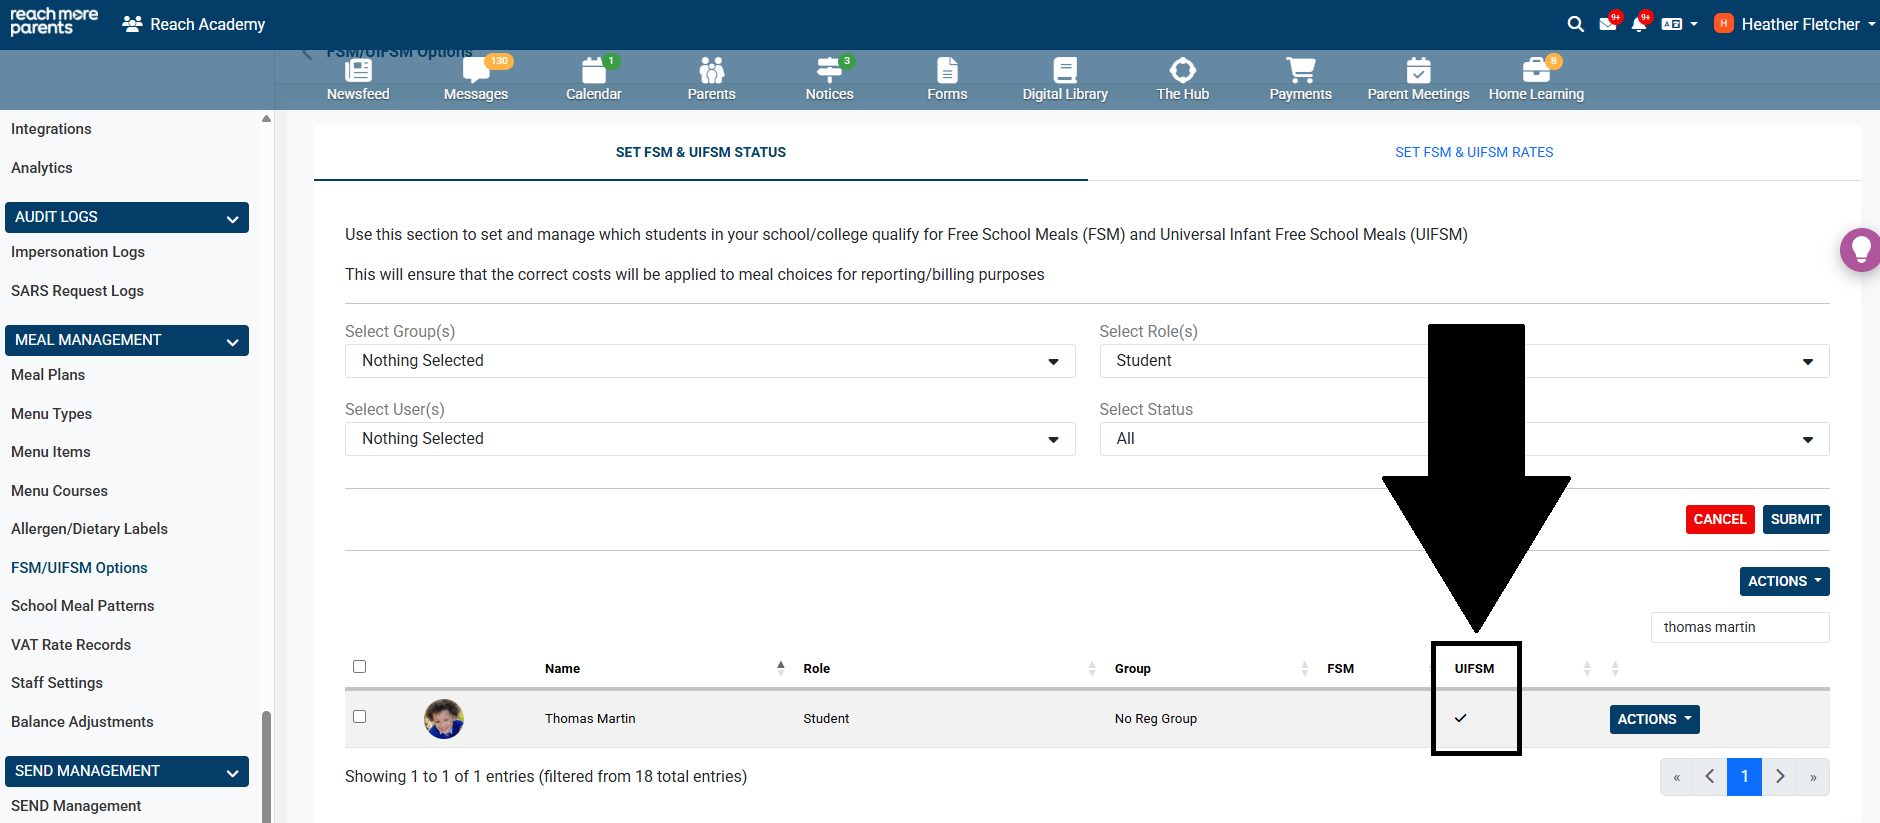Viewport: 1880px width, 823px height.
Task: Tick the select-all checkbox in the table header
Action: (360, 667)
